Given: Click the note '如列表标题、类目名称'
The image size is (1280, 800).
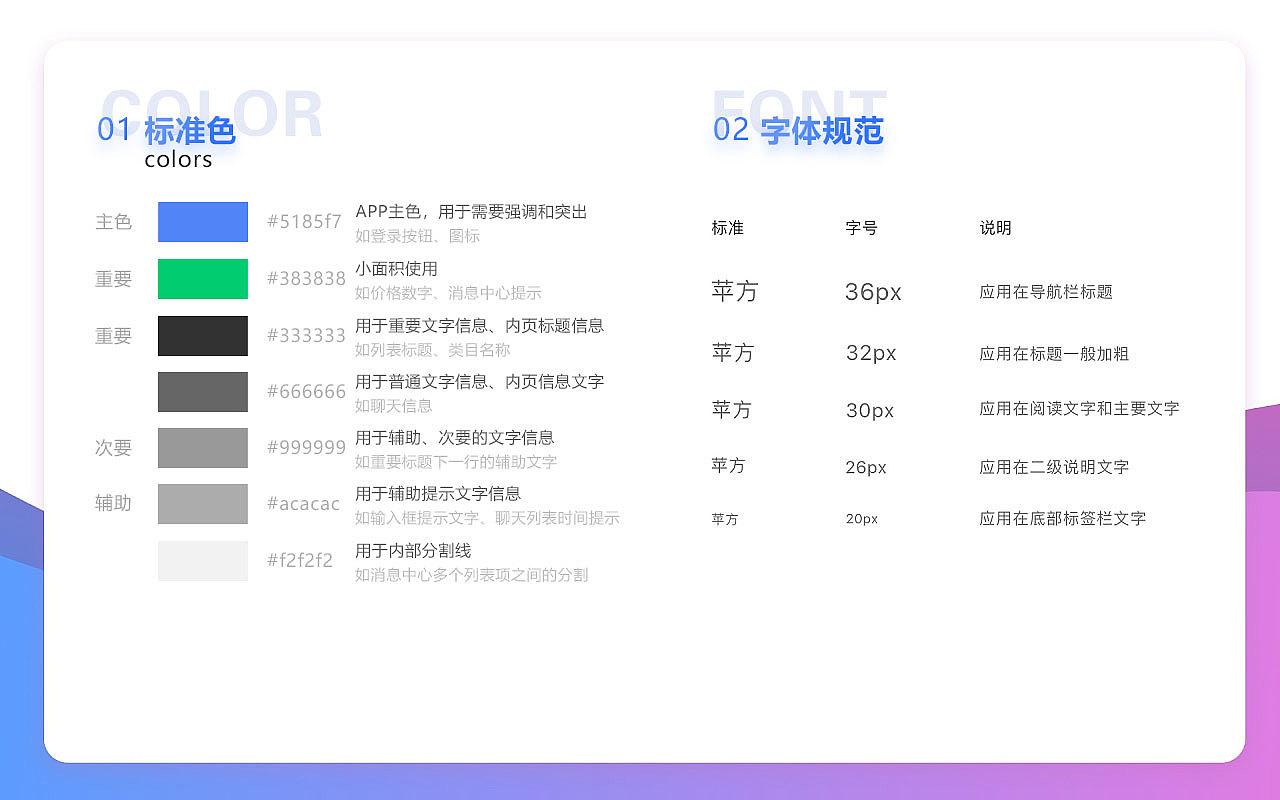Looking at the screenshot, I should click(x=432, y=350).
